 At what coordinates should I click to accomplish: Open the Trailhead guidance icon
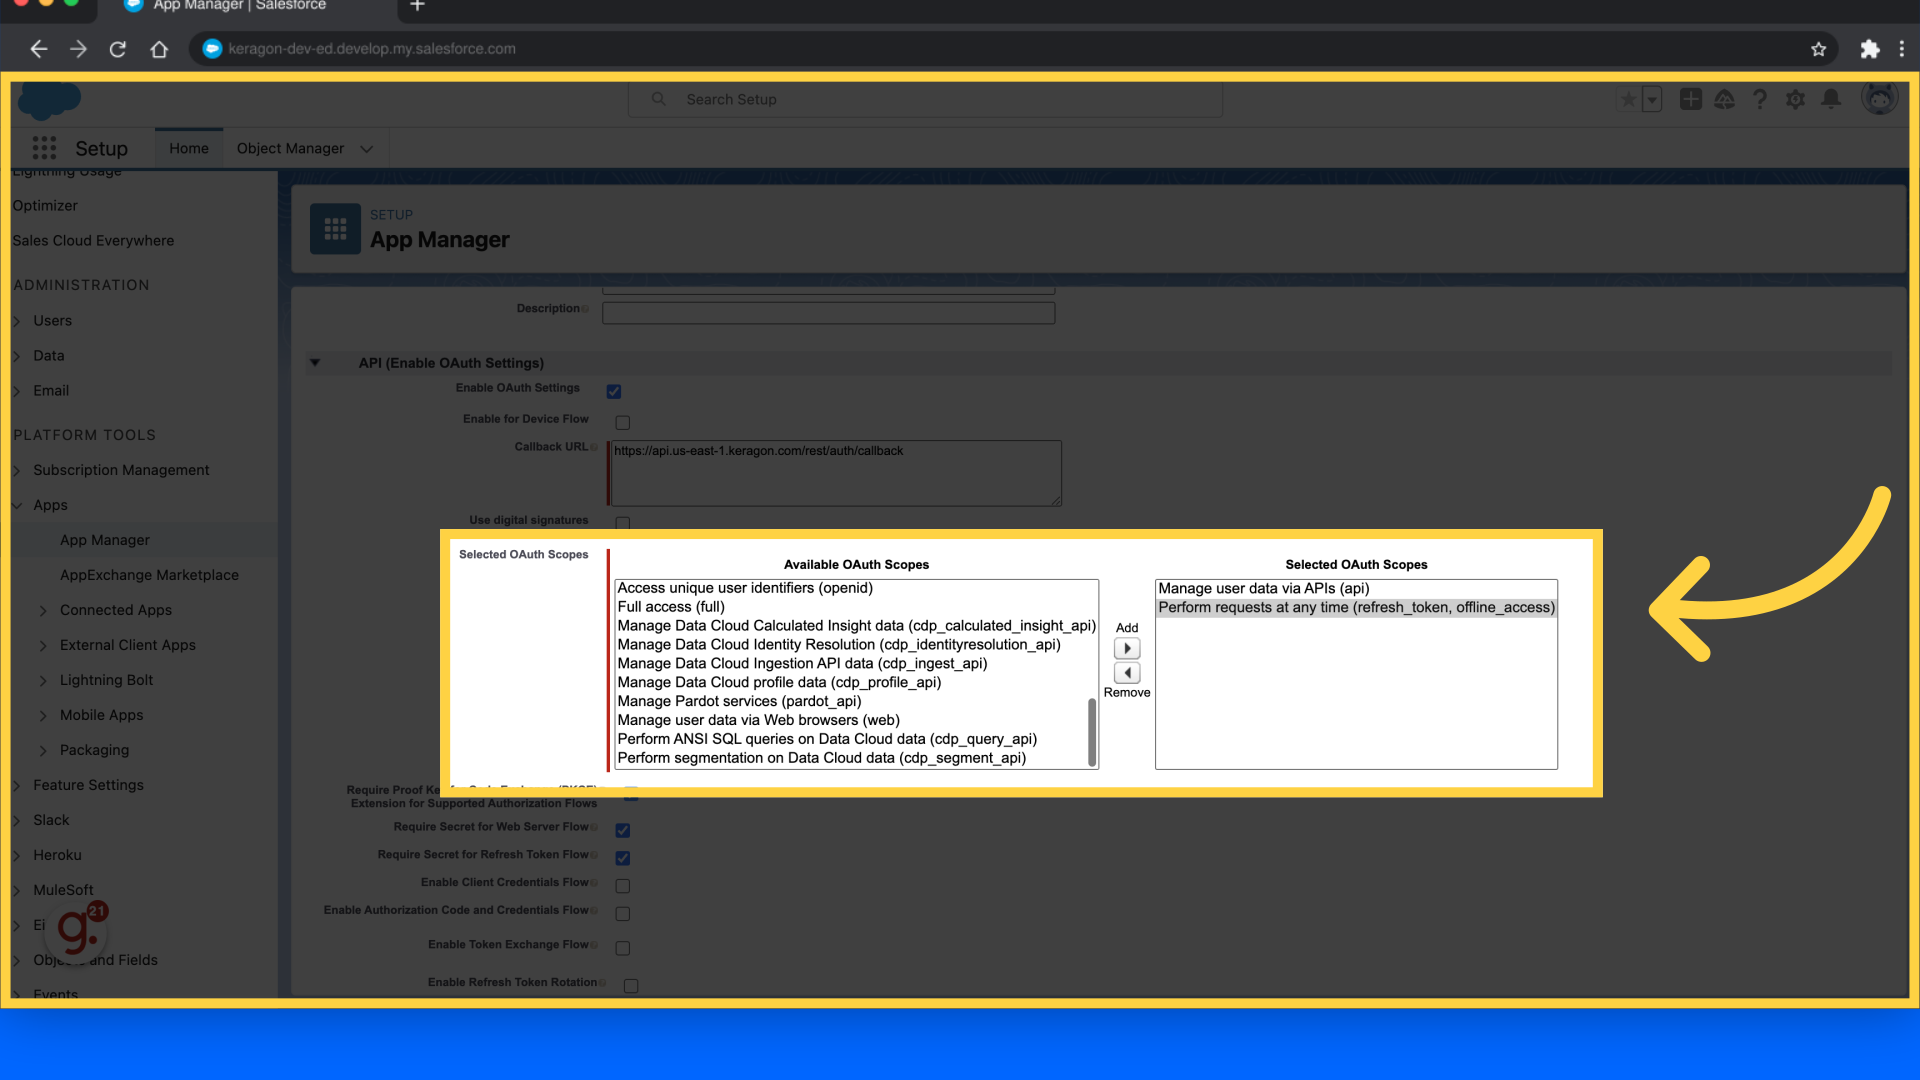[1724, 99]
